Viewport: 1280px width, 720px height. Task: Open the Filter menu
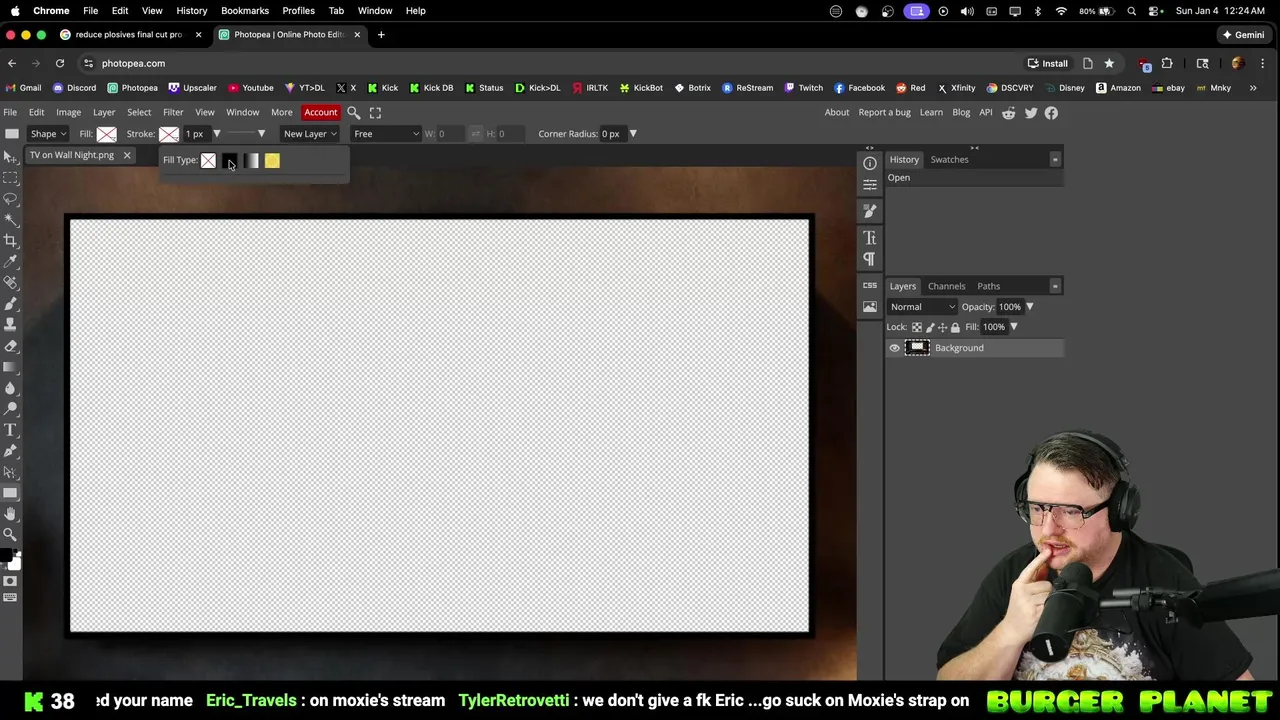[173, 112]
